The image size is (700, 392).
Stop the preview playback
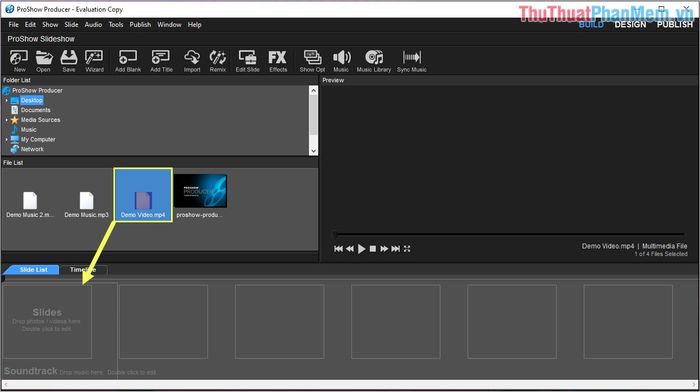pos(373,249)
